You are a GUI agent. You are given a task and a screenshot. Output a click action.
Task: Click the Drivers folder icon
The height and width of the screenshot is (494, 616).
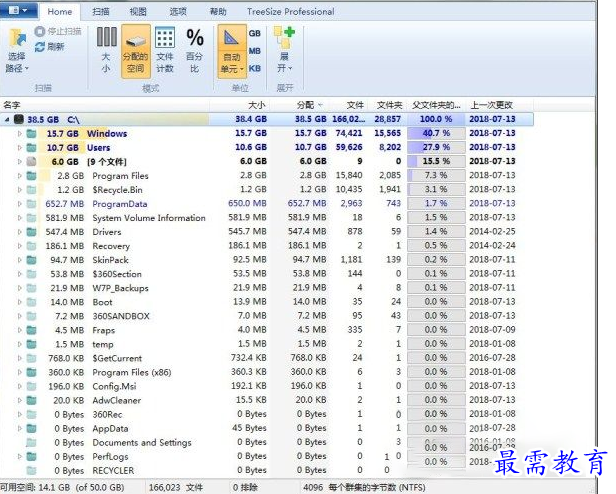pyautogui.click(x=31, y=232)
